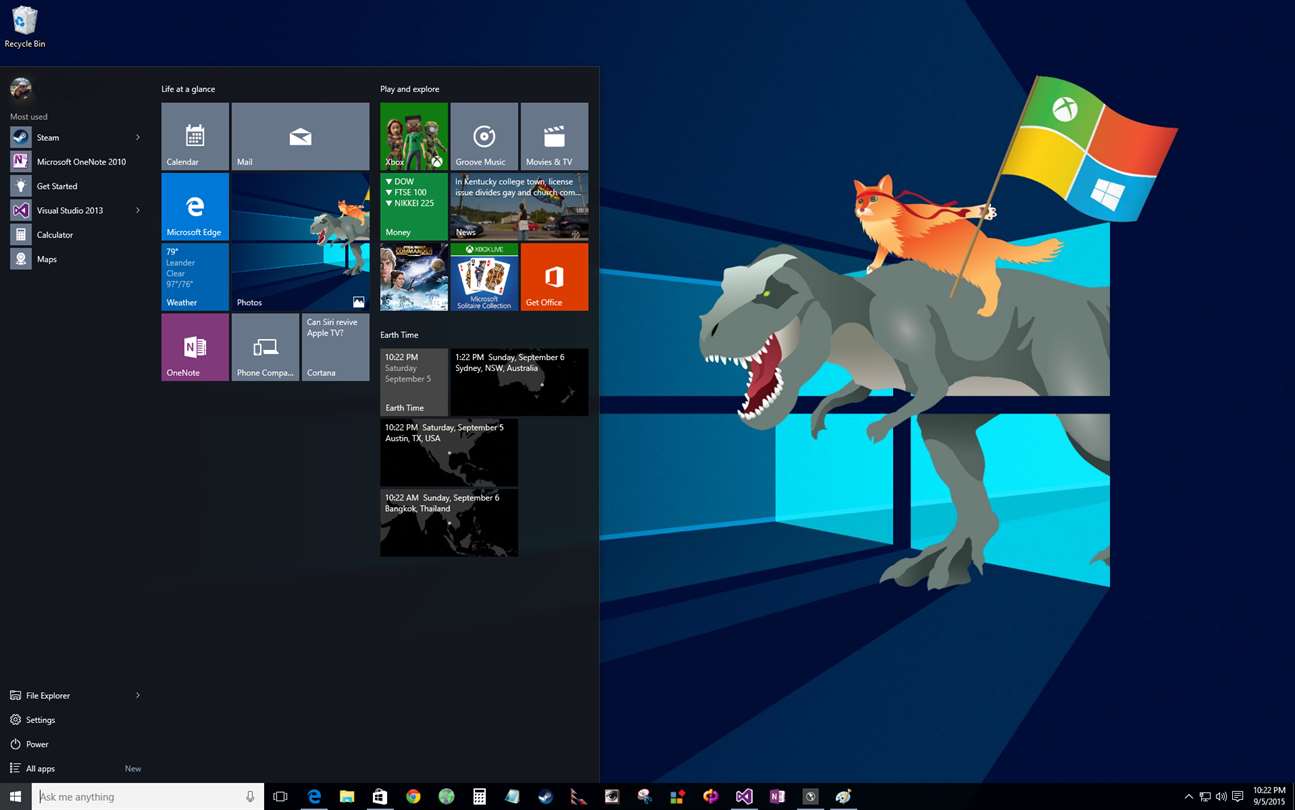Open Visual Studio 2013 from Most used
Screen dimensions: 1295x810
click(x=68, y=210)
